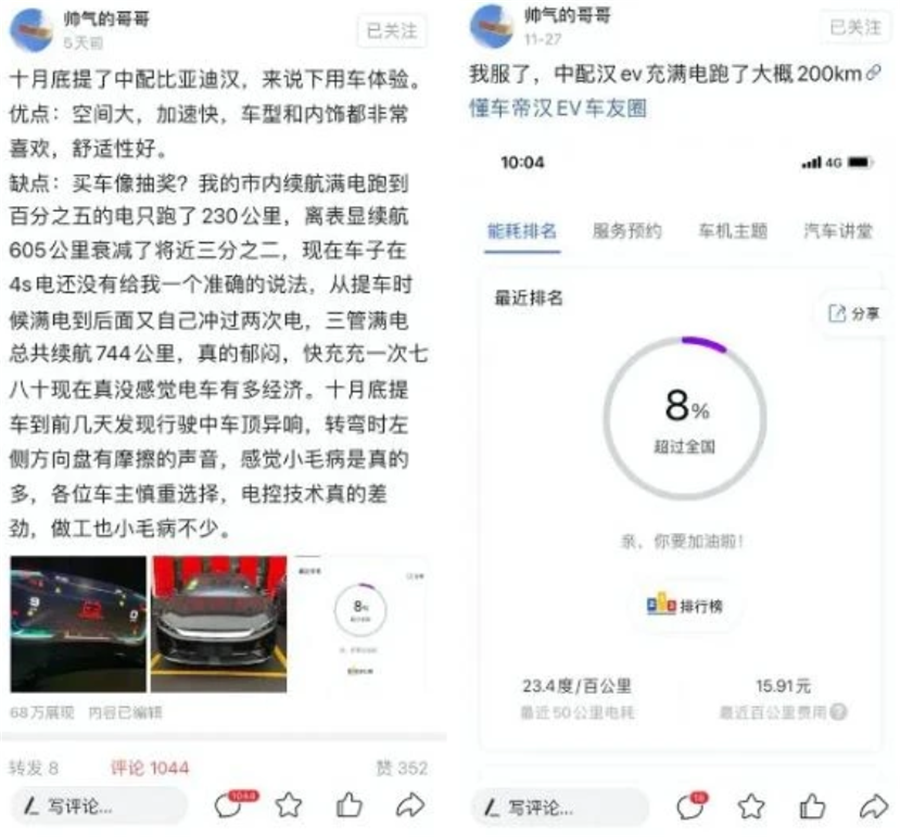Viewport: 900px width, 837px height.
Task: Toggle 已关注 follow button on right post
Action: (x=855, y=27)
